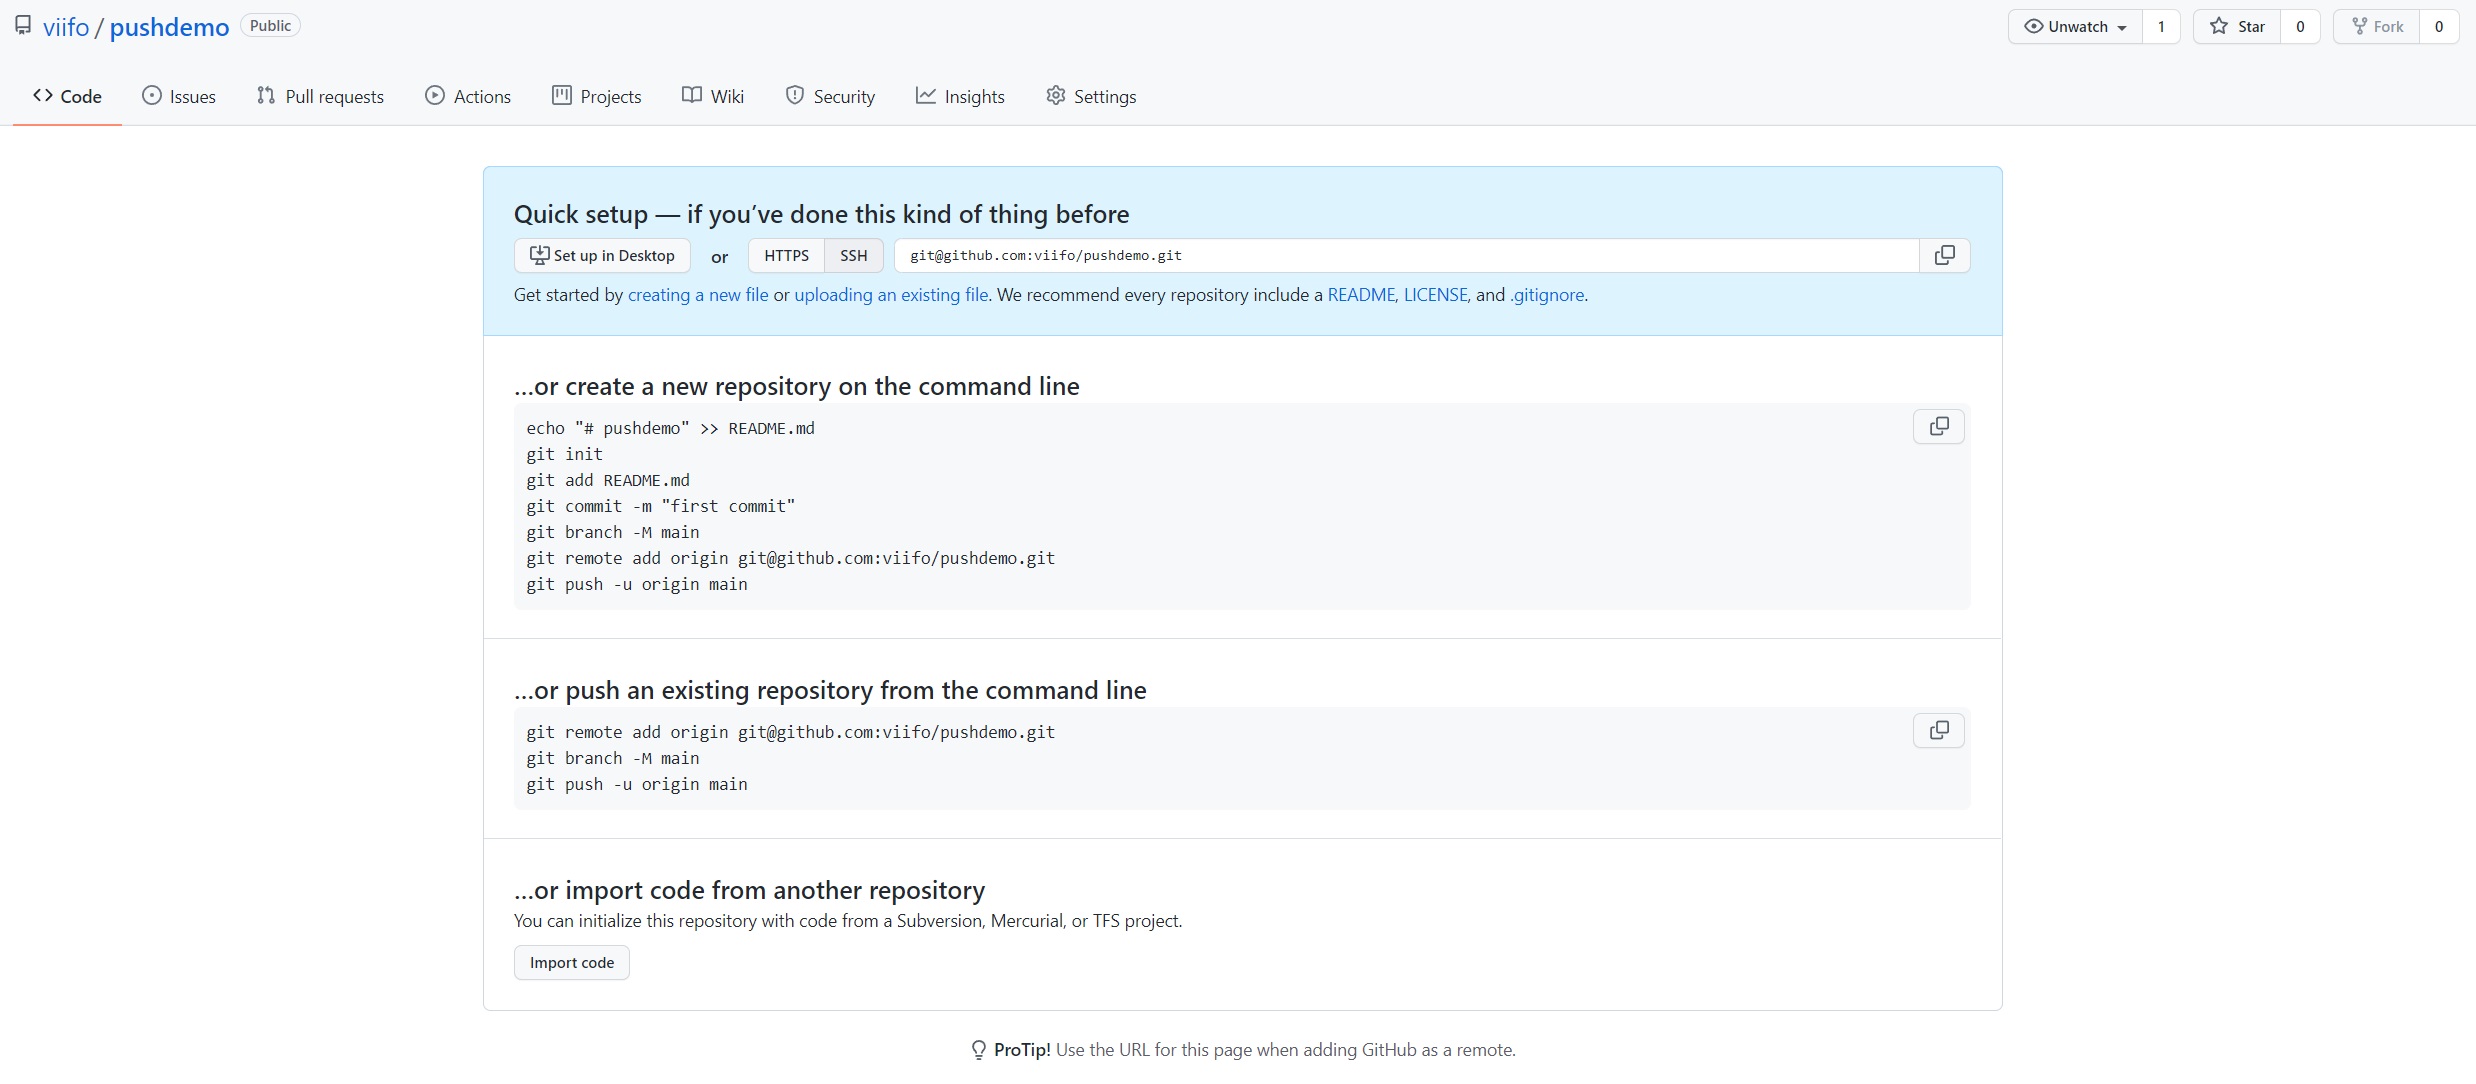Click the Import code button
The width and height of the screenshot is (2476, 1084).
pos(571,963)
